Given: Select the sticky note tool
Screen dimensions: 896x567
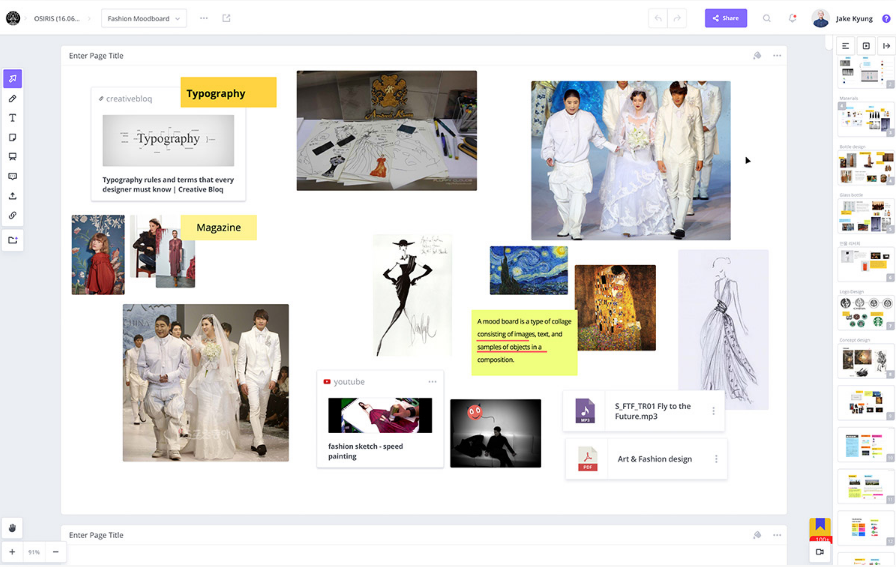Looking at the screenshot, I should [13, 138].
